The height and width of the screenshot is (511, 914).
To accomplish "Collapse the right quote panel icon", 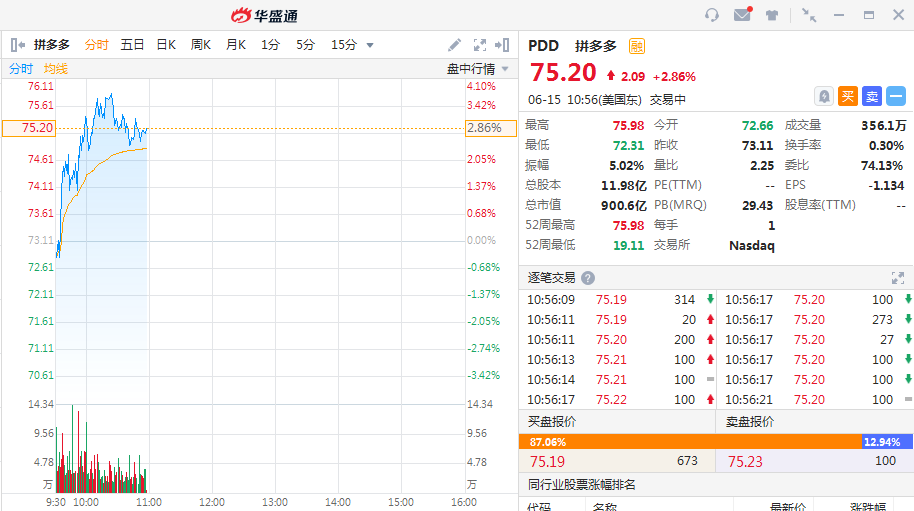I will click(x=503, y=45).
